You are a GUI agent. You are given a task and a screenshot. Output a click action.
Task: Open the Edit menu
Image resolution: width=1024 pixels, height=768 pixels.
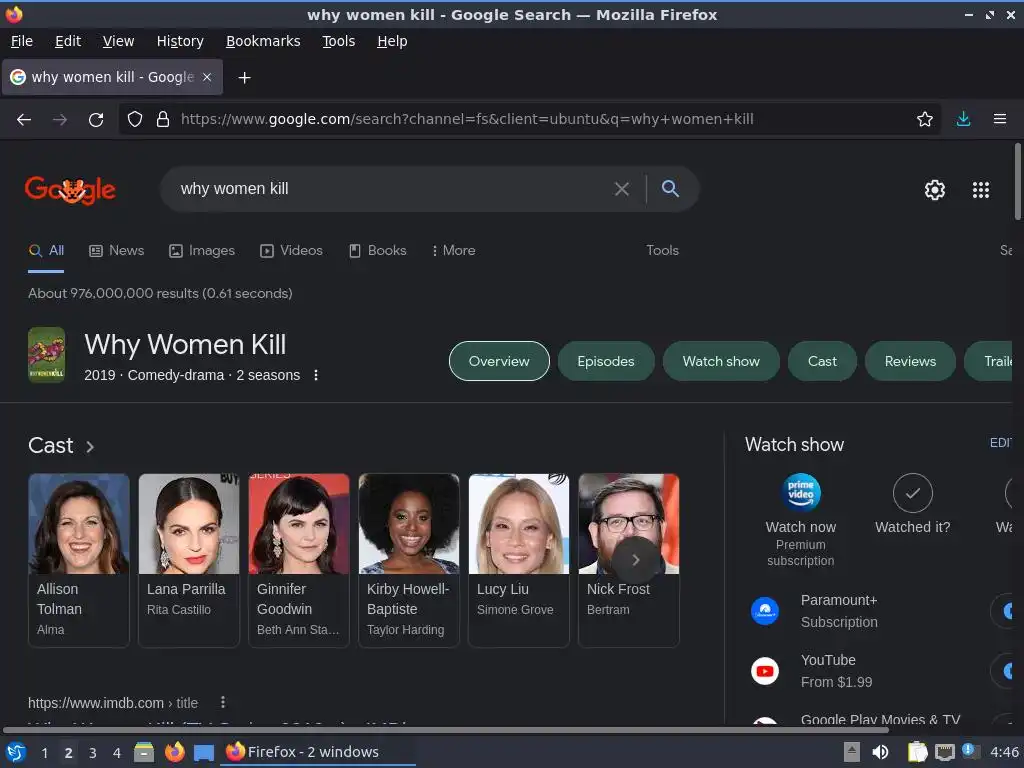tap(68, 41)
